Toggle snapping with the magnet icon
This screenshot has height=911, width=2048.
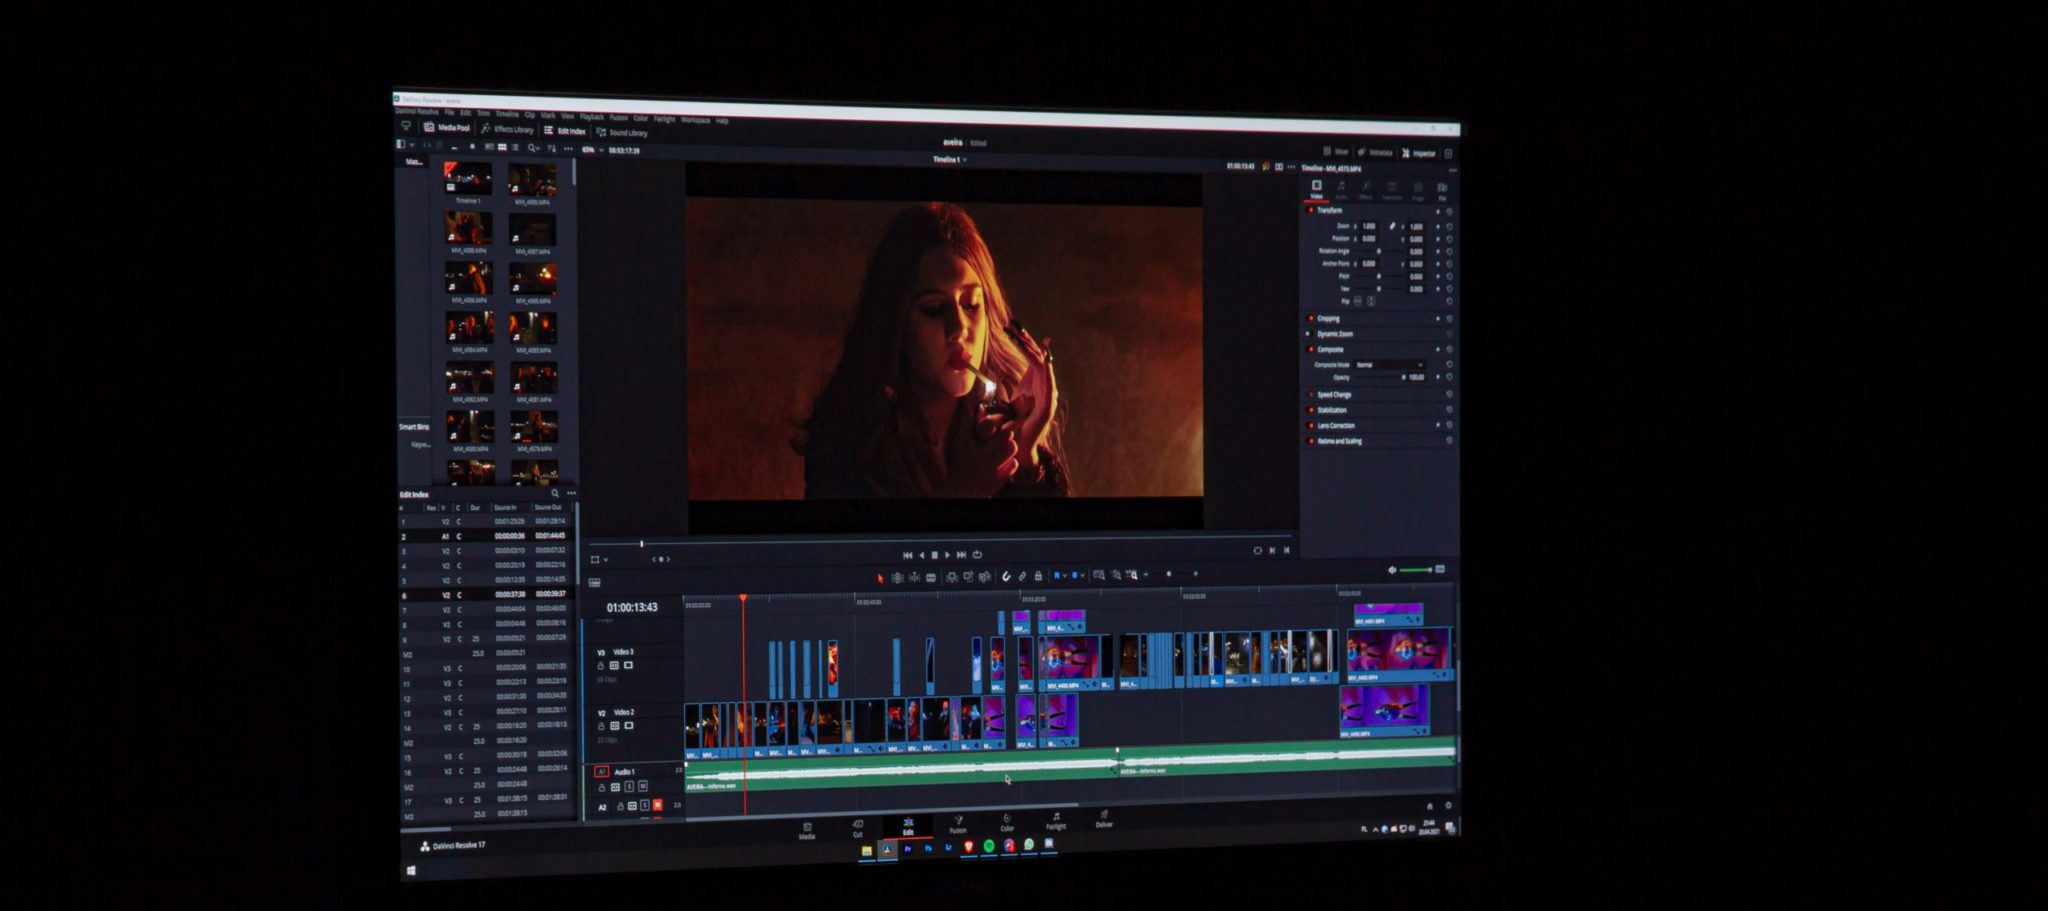pyautogui.click(x=1006, y=577)
